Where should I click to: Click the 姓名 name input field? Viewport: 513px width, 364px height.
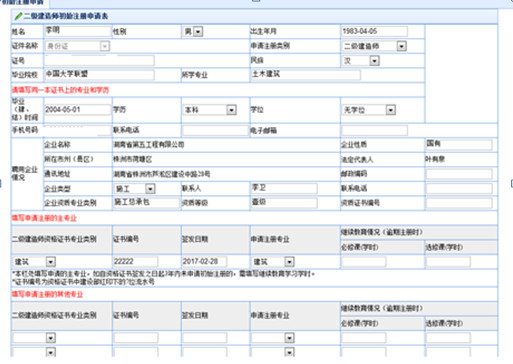pyautogui.click(x=78, y=31)
